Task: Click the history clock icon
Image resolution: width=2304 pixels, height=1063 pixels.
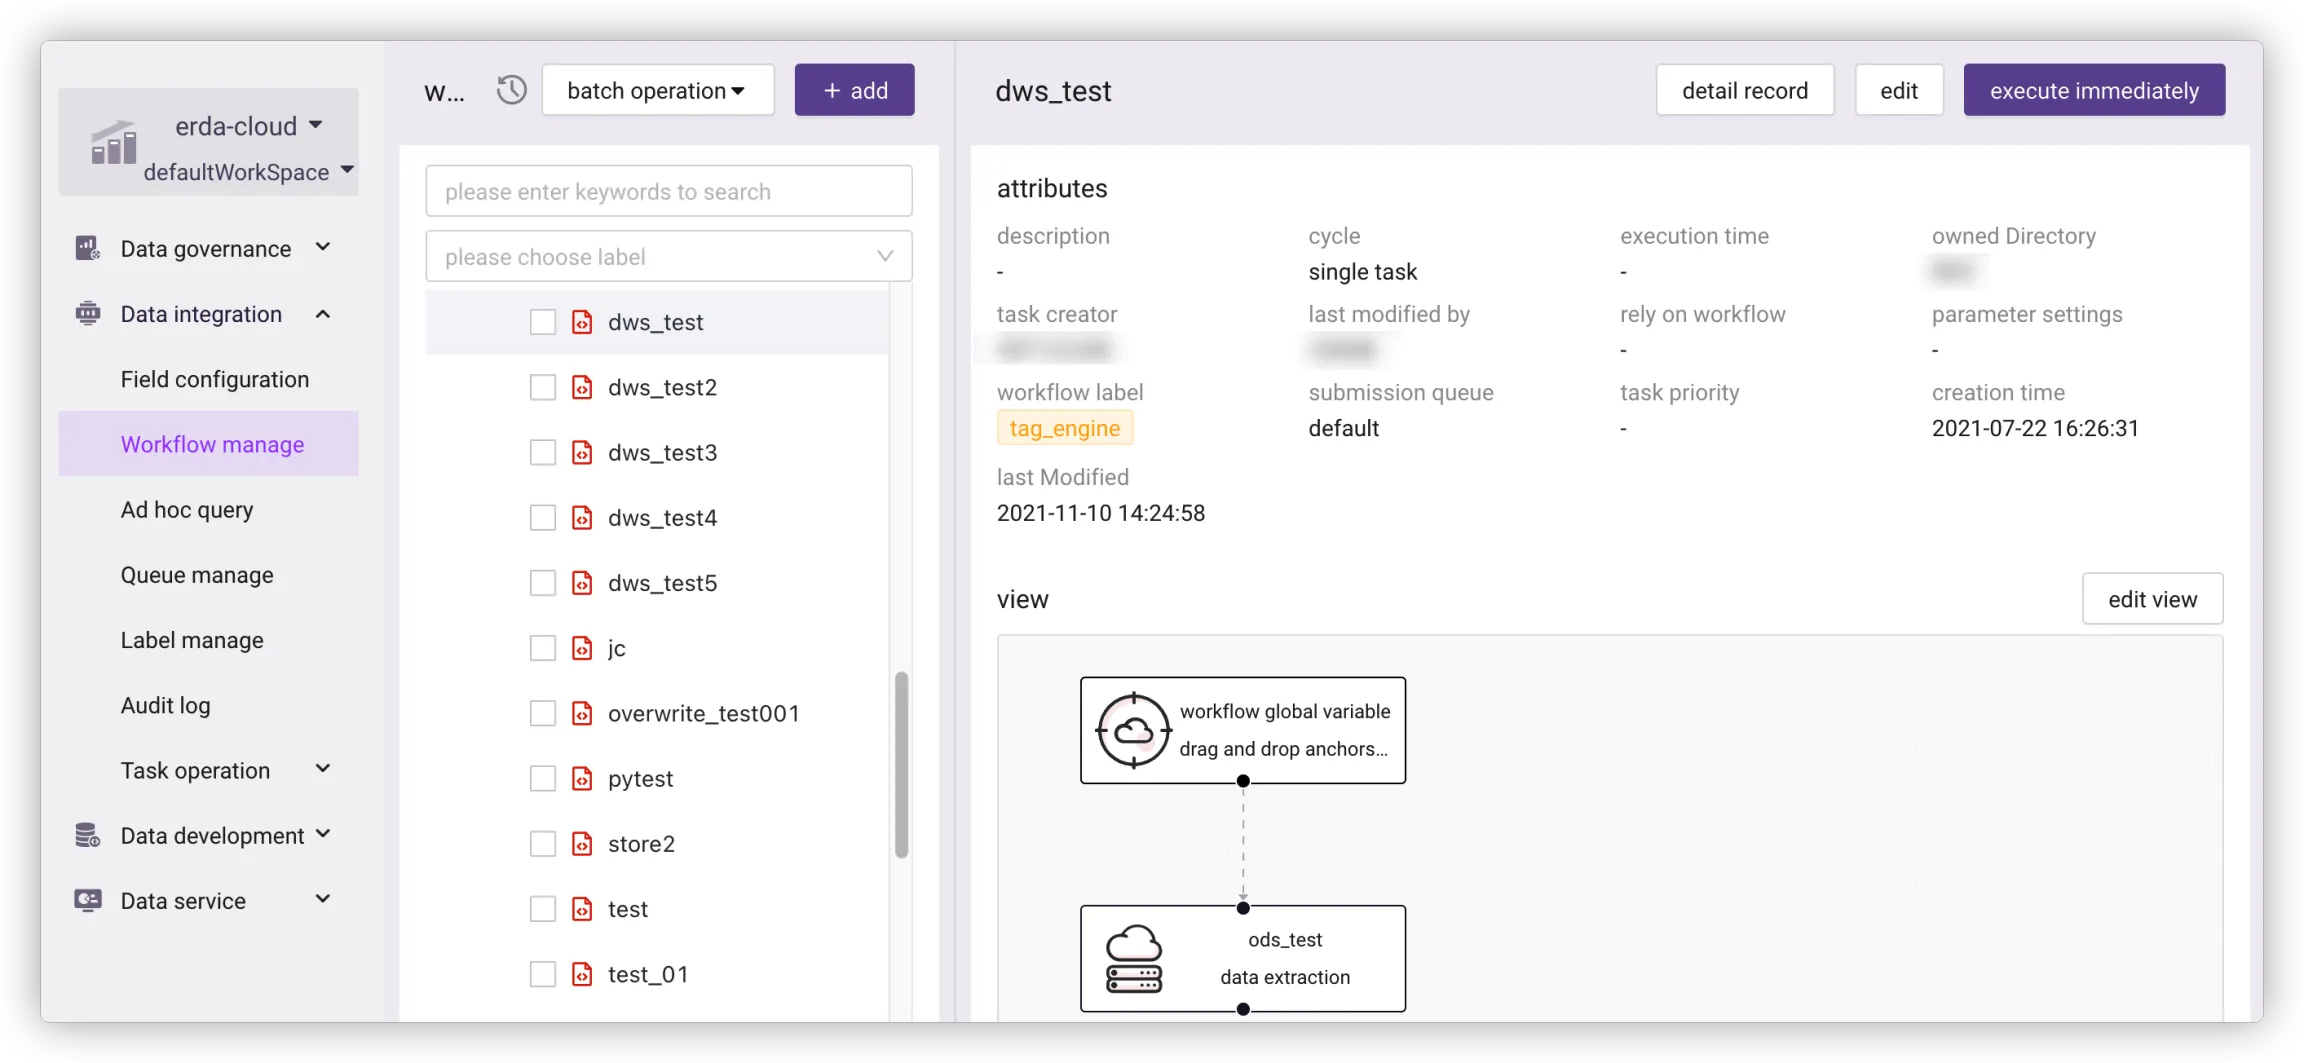Action: pyautogui.click(x=511, y=90)
